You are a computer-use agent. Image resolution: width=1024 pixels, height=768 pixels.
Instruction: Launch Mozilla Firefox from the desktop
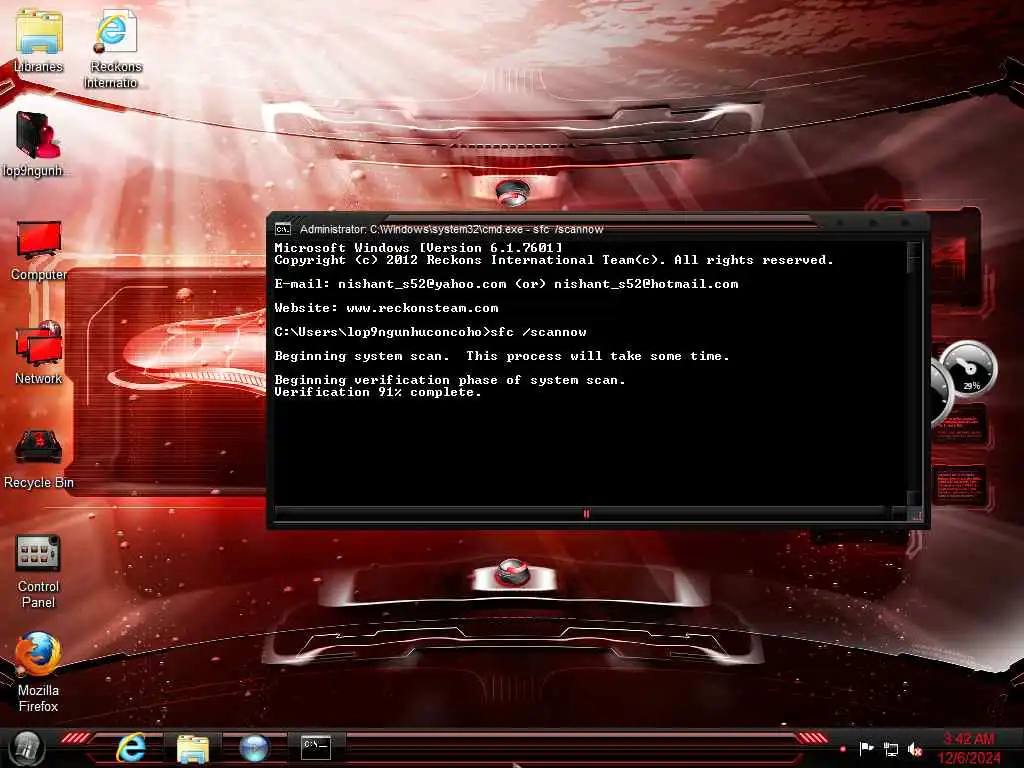(38, 673)
